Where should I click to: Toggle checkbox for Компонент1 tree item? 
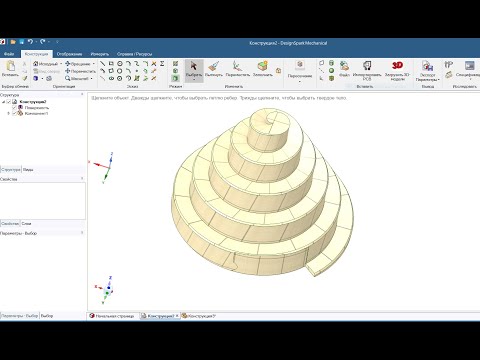(14, 113)
